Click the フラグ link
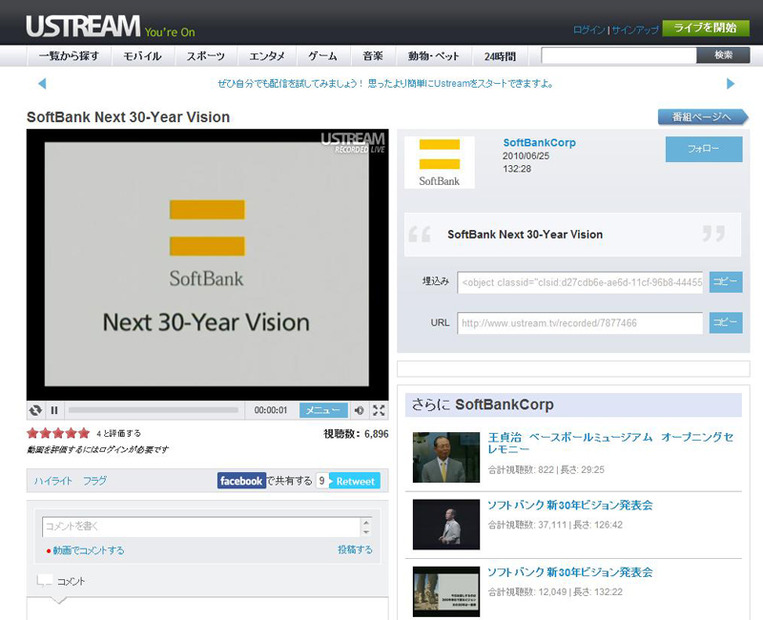 pyautogui.click(x=94, y=481)
